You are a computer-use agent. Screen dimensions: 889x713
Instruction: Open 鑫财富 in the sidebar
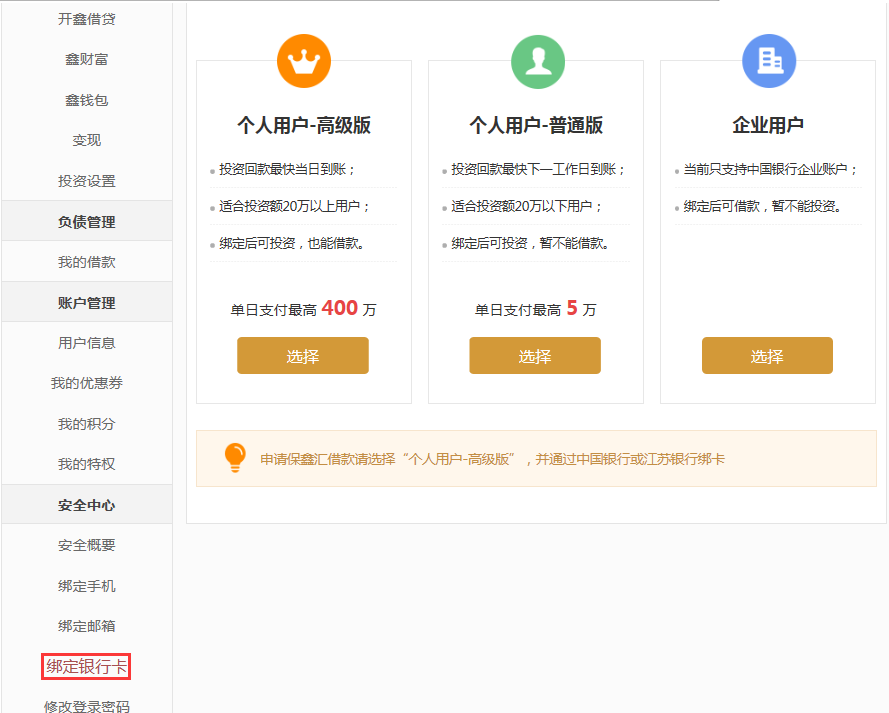[87, 60]
